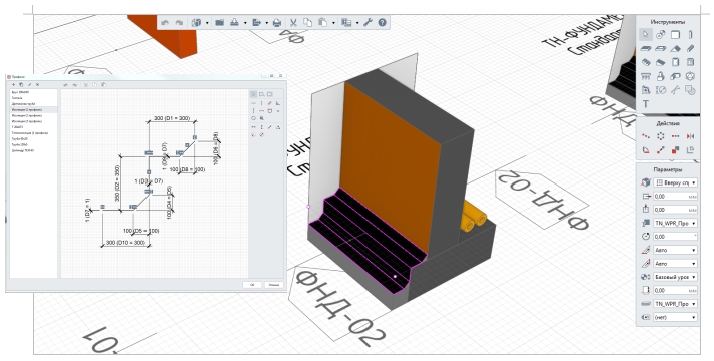Open the 'Базовый уров' level dropdown

point(676,277)
